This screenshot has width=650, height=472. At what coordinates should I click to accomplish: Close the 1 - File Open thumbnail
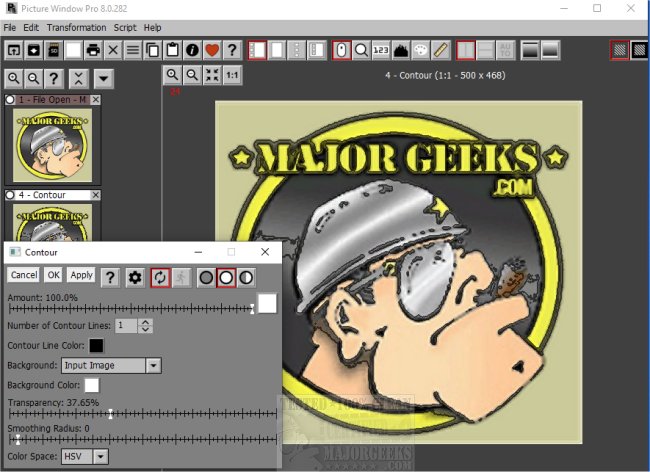[96, 100]
